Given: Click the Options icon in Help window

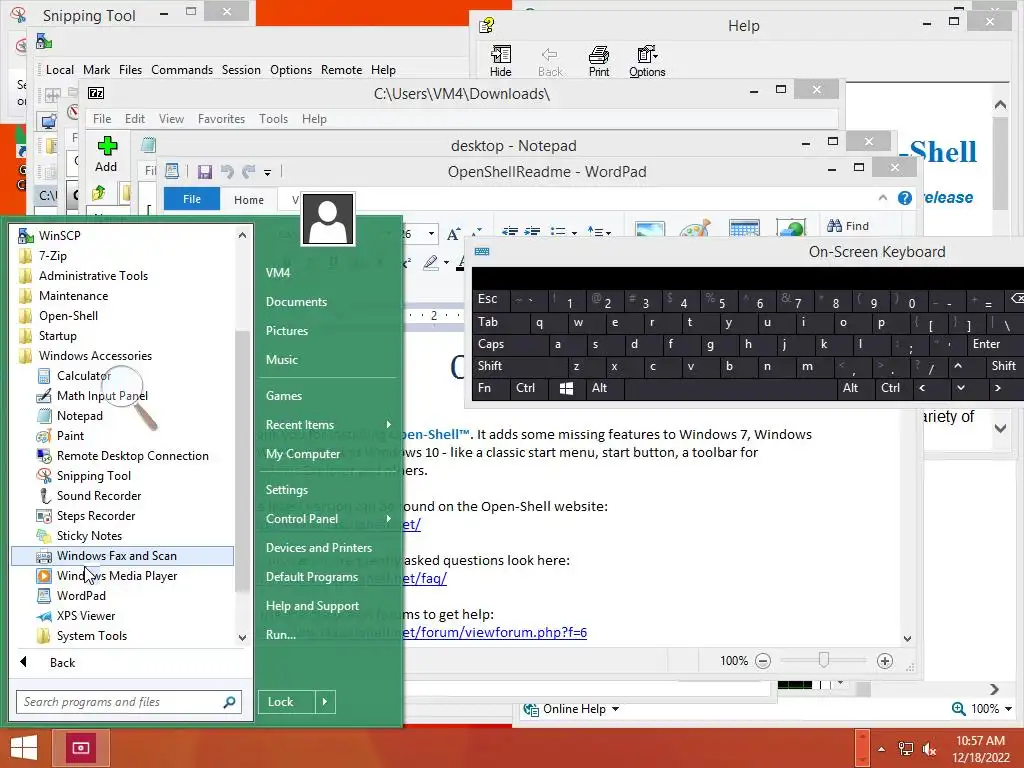Looking at the screenshot, I should [x=647, y=61].
